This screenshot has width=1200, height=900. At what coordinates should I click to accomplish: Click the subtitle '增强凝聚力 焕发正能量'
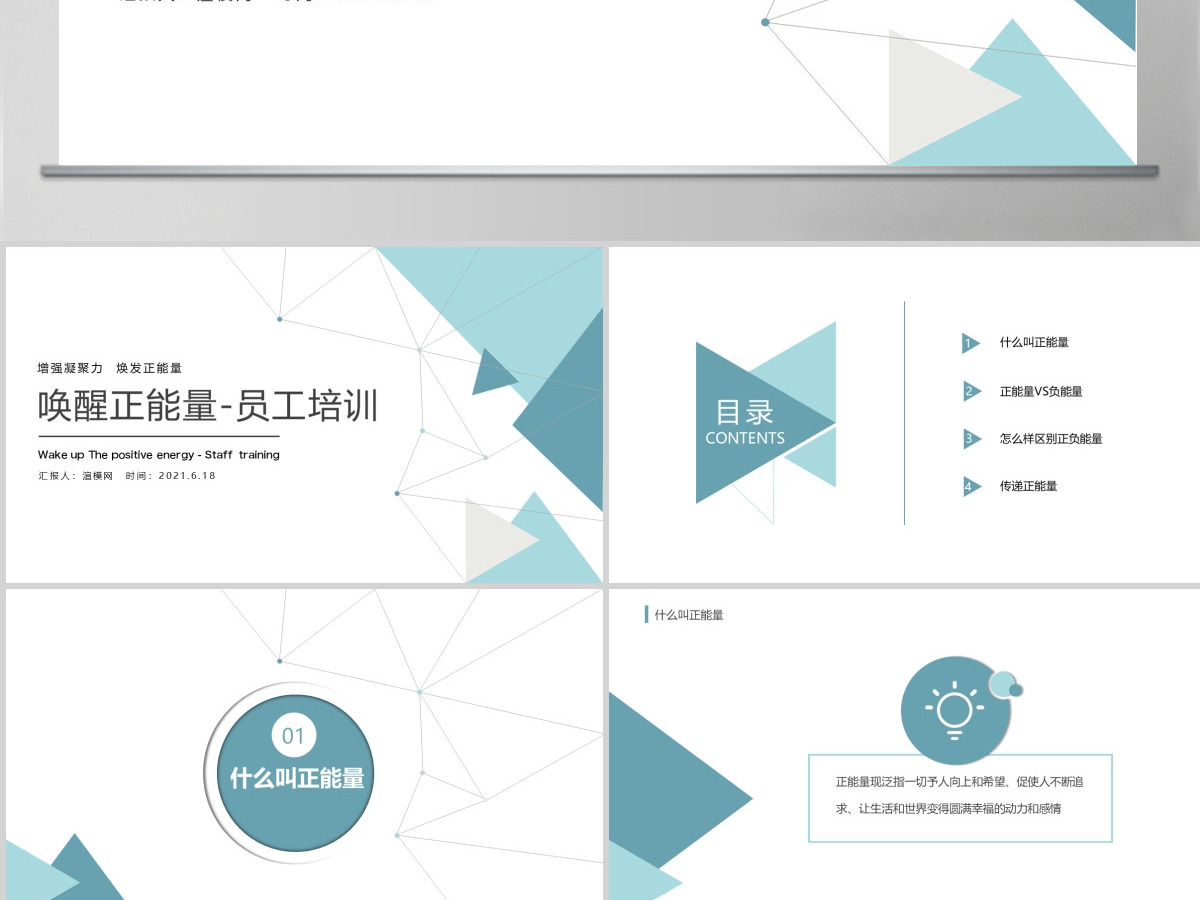point(110,368)
